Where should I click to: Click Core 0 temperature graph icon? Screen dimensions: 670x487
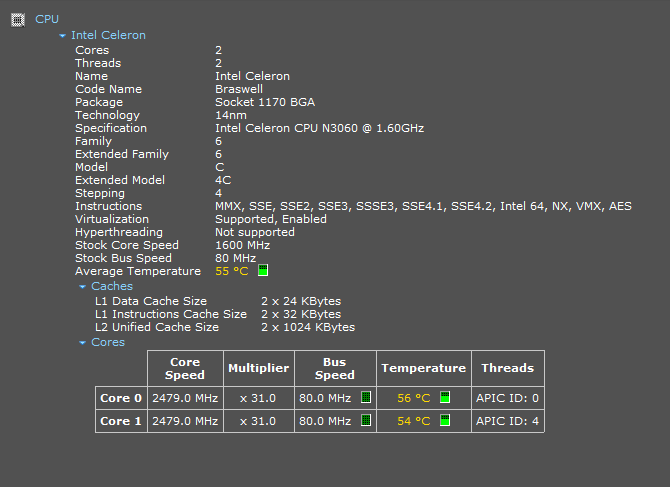click(445, 397)
